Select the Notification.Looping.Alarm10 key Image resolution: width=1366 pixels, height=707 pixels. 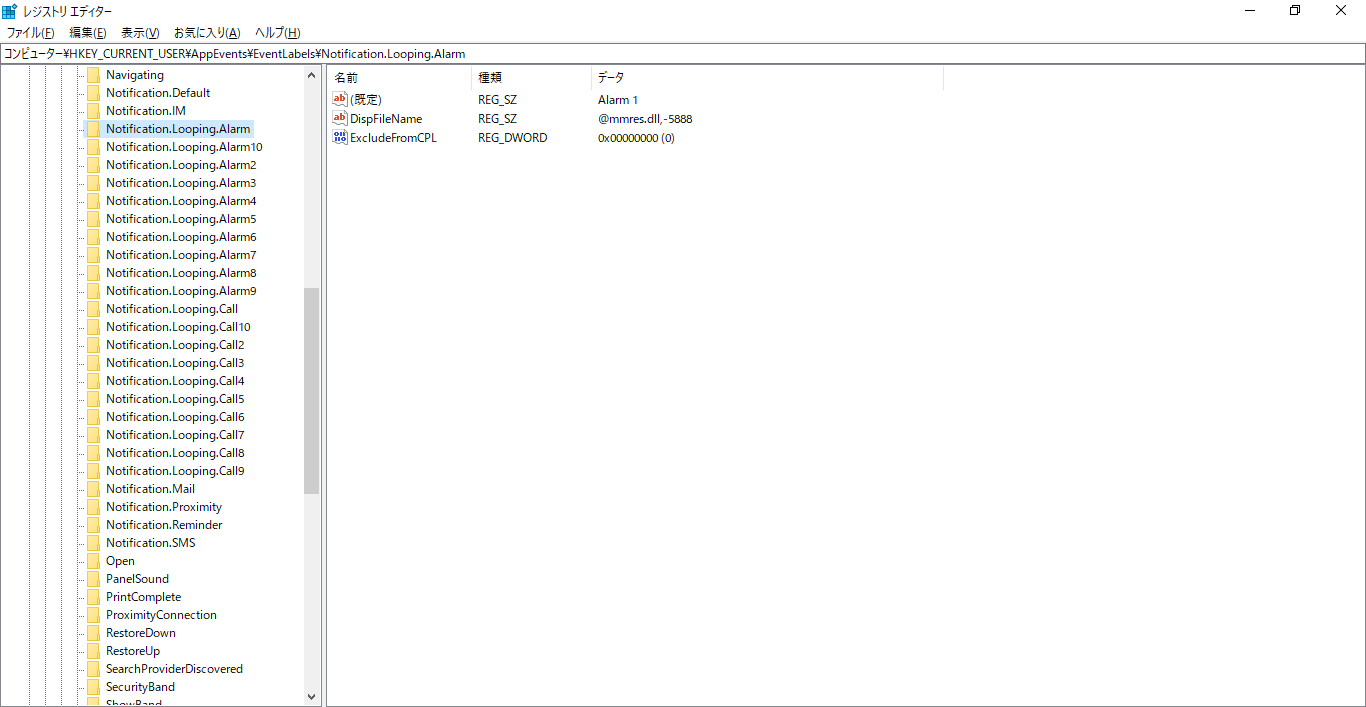coord(184,147)
